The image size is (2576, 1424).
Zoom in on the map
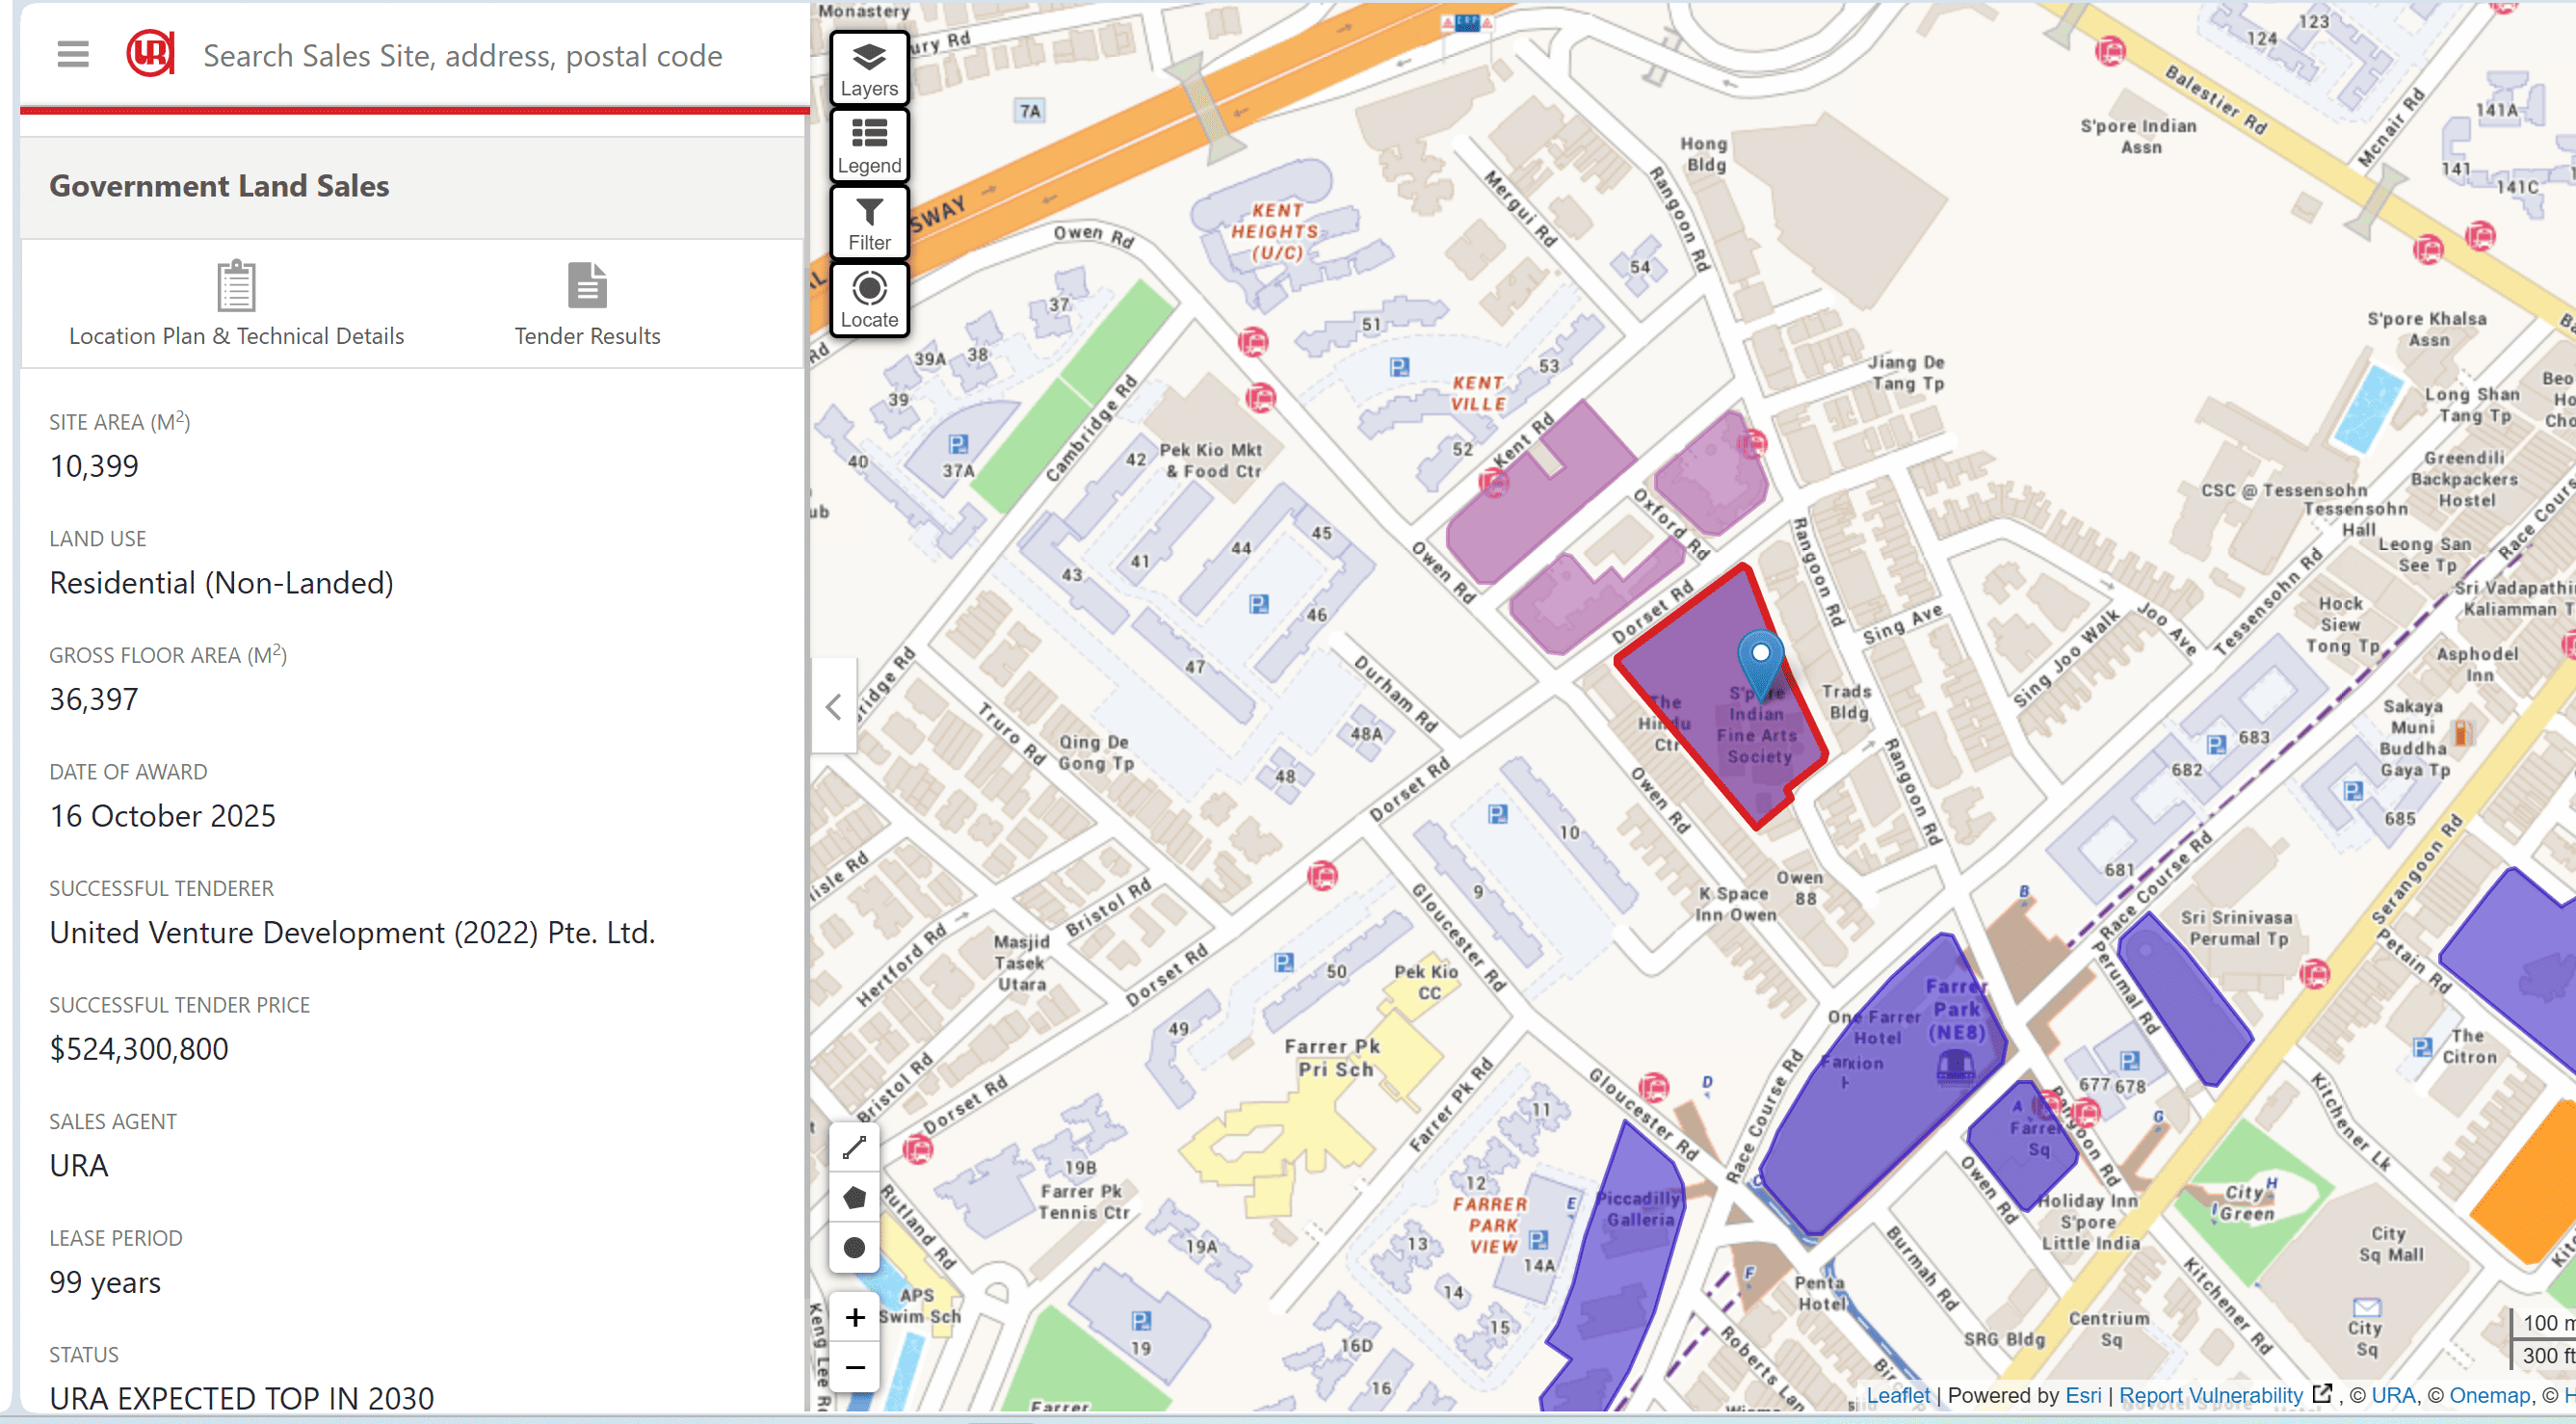click(854, 1317)
